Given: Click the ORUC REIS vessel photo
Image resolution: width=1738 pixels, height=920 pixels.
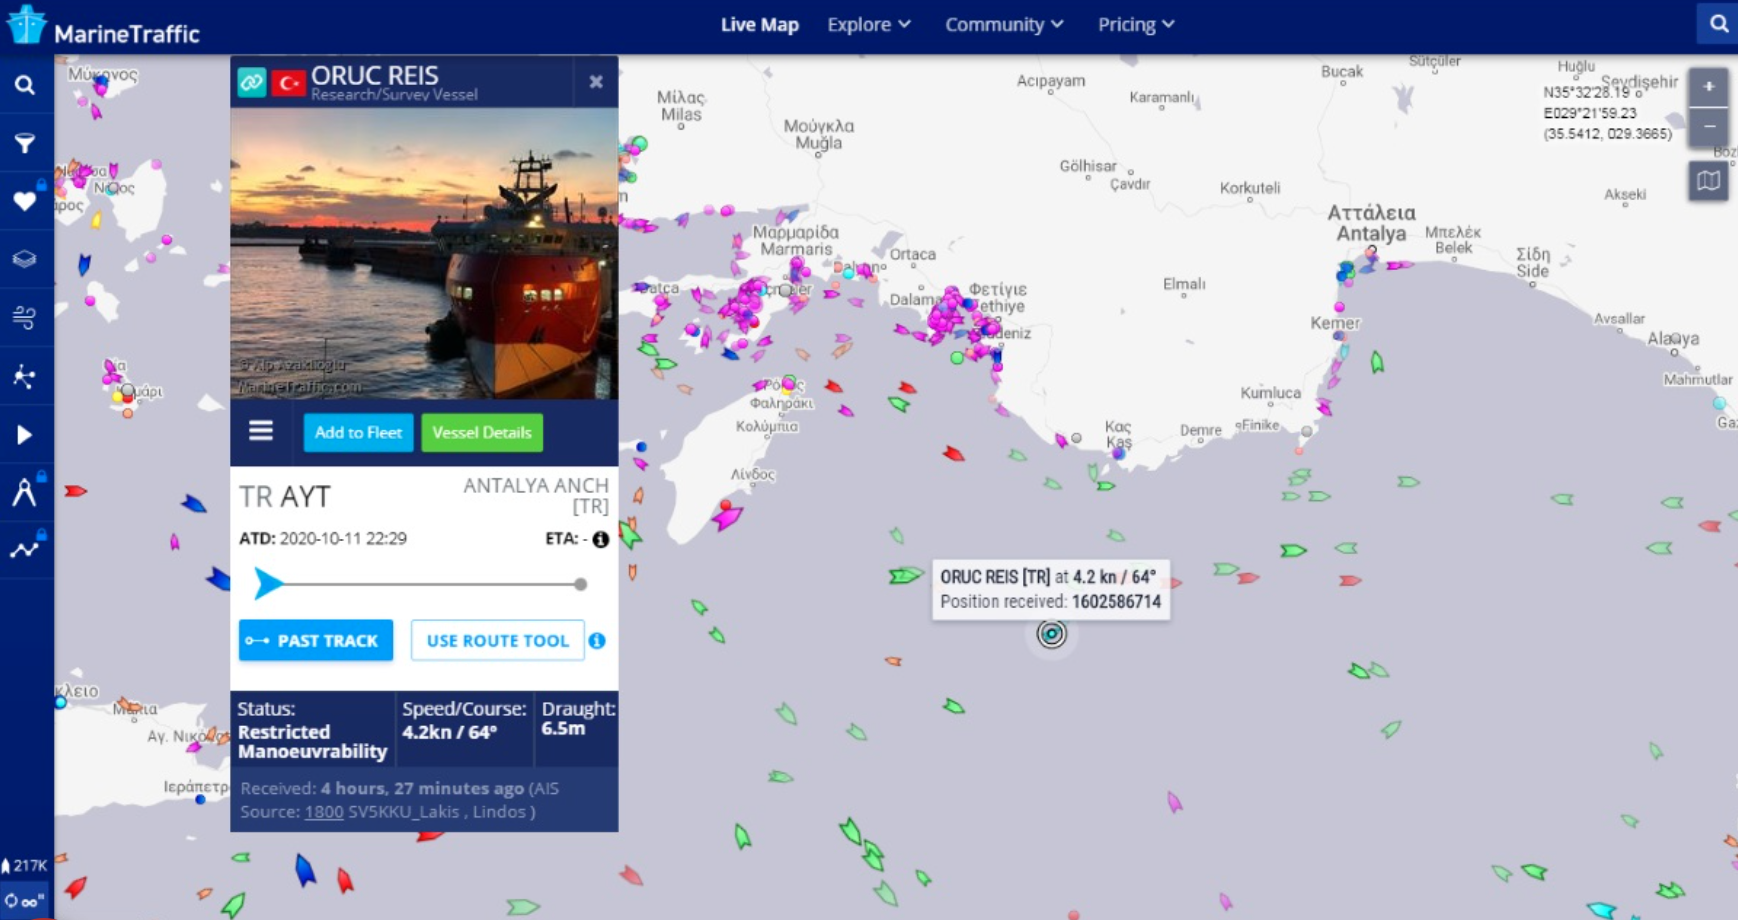Looking at the screenshot, I should pos(424,253).
